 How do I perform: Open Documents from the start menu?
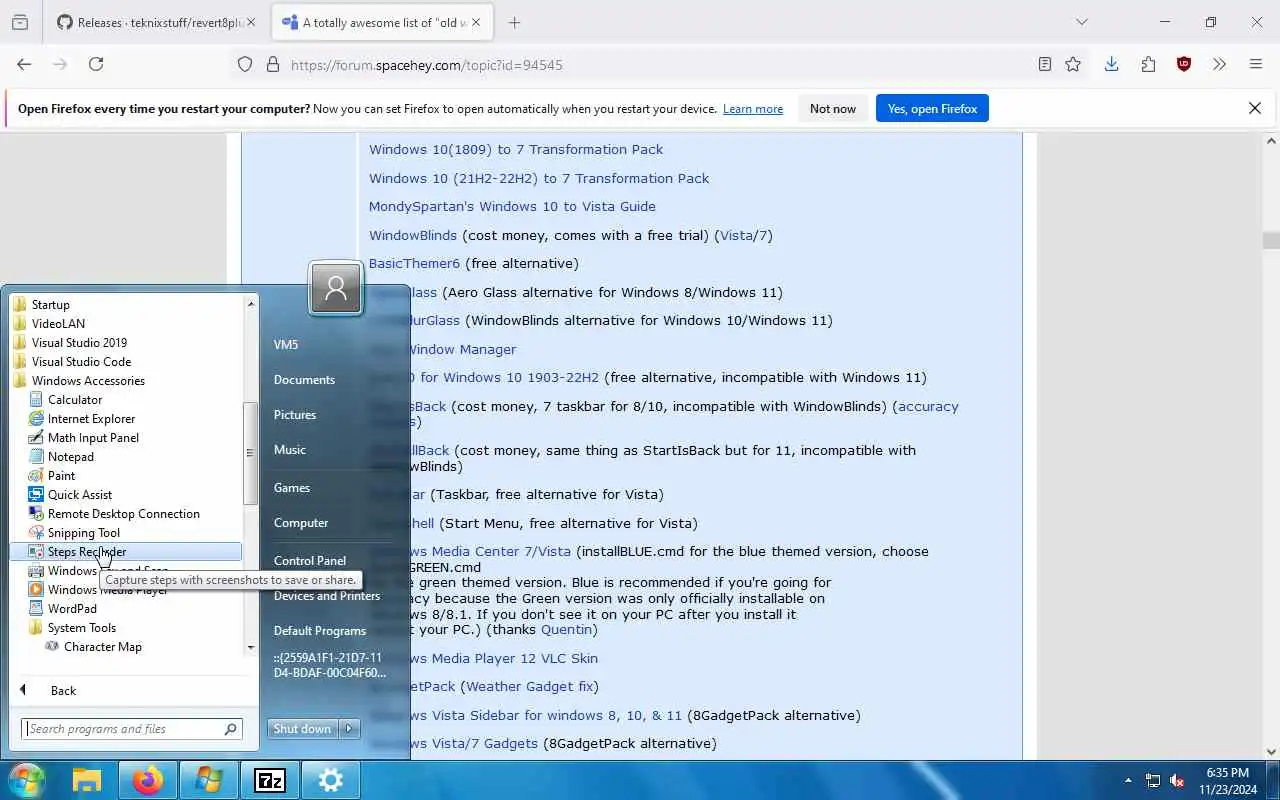(x=304, y=380)
